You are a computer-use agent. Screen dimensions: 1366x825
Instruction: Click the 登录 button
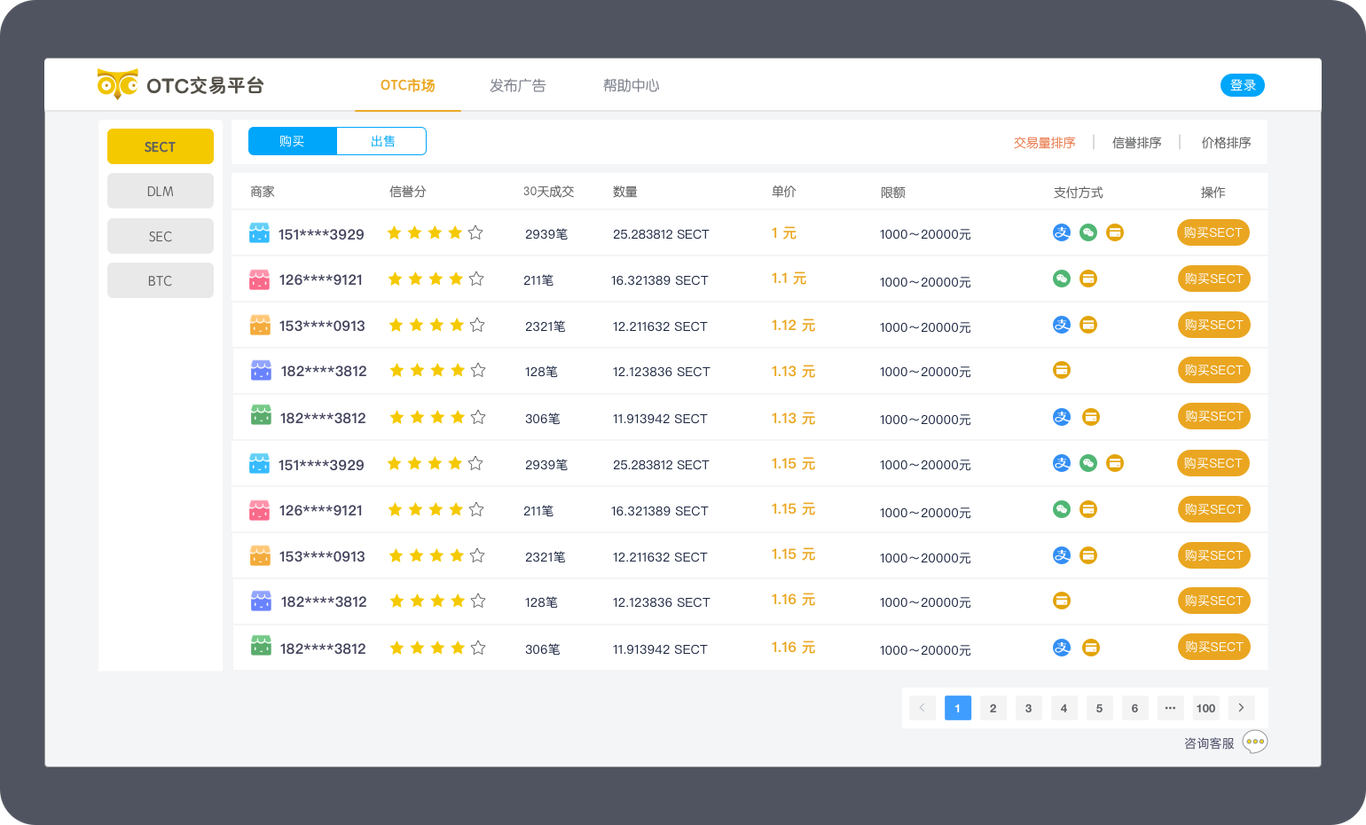1243,85
